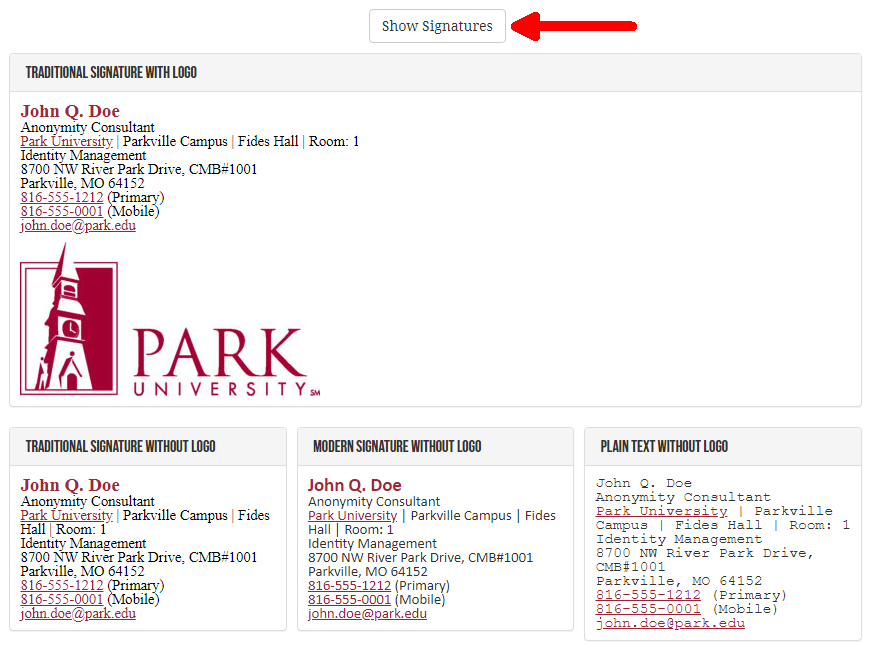Click Identity Management in traditional no-logo signature
Image resolution: width=883 pixels, height=659 pixels.
coord(83,544)
